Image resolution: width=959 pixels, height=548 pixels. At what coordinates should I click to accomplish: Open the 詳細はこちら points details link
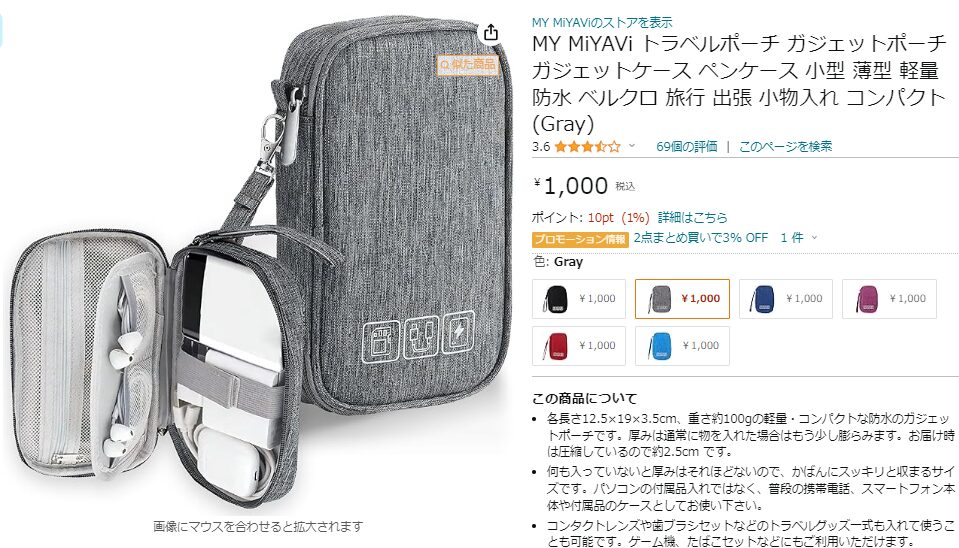point(692,218)
